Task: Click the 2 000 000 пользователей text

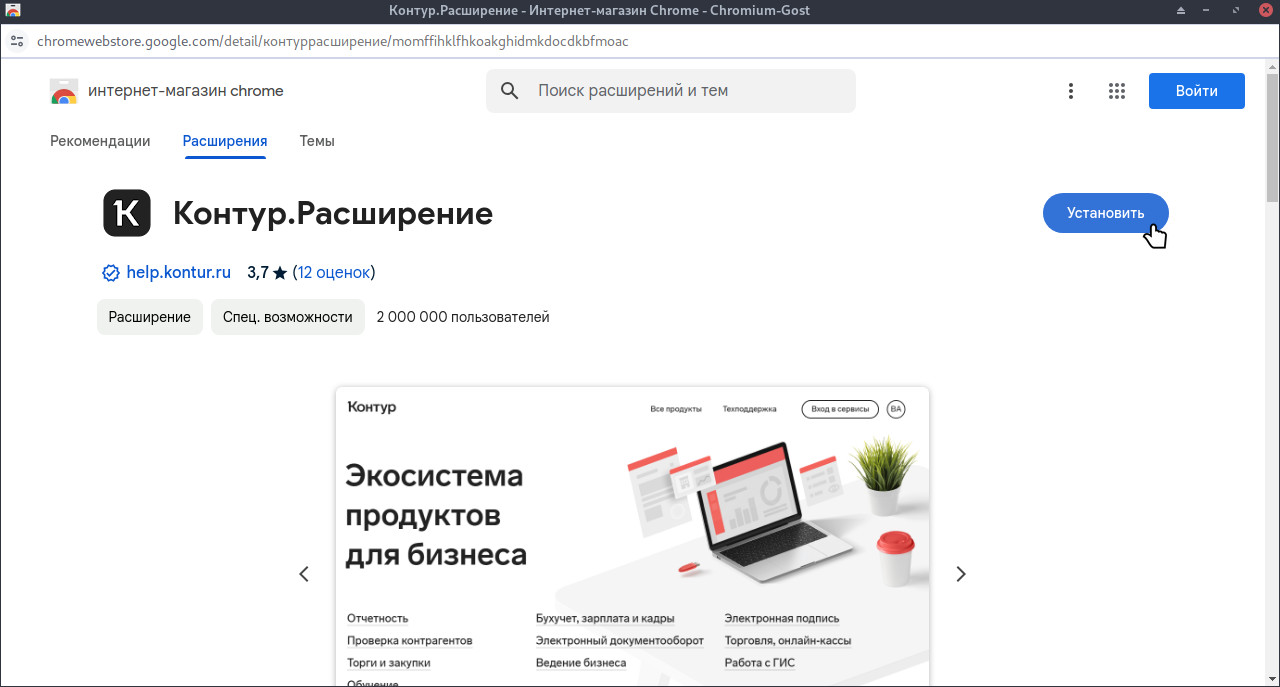Action: tap(463, 317)
